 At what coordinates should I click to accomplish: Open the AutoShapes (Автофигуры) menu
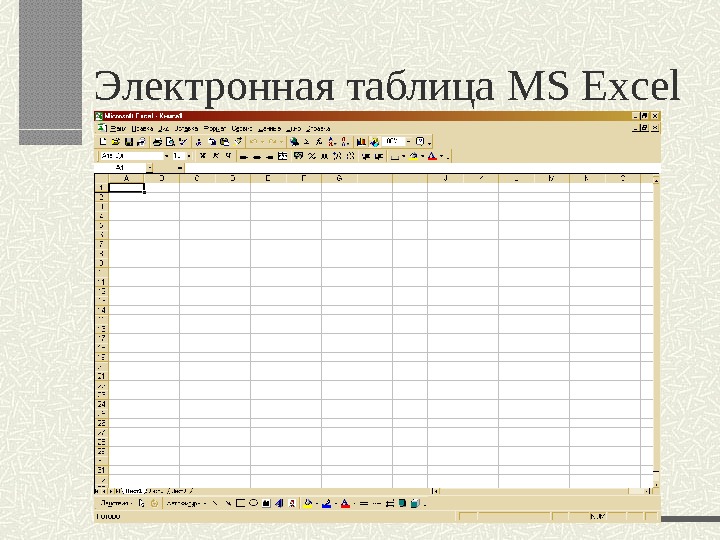tap(186, 503)
